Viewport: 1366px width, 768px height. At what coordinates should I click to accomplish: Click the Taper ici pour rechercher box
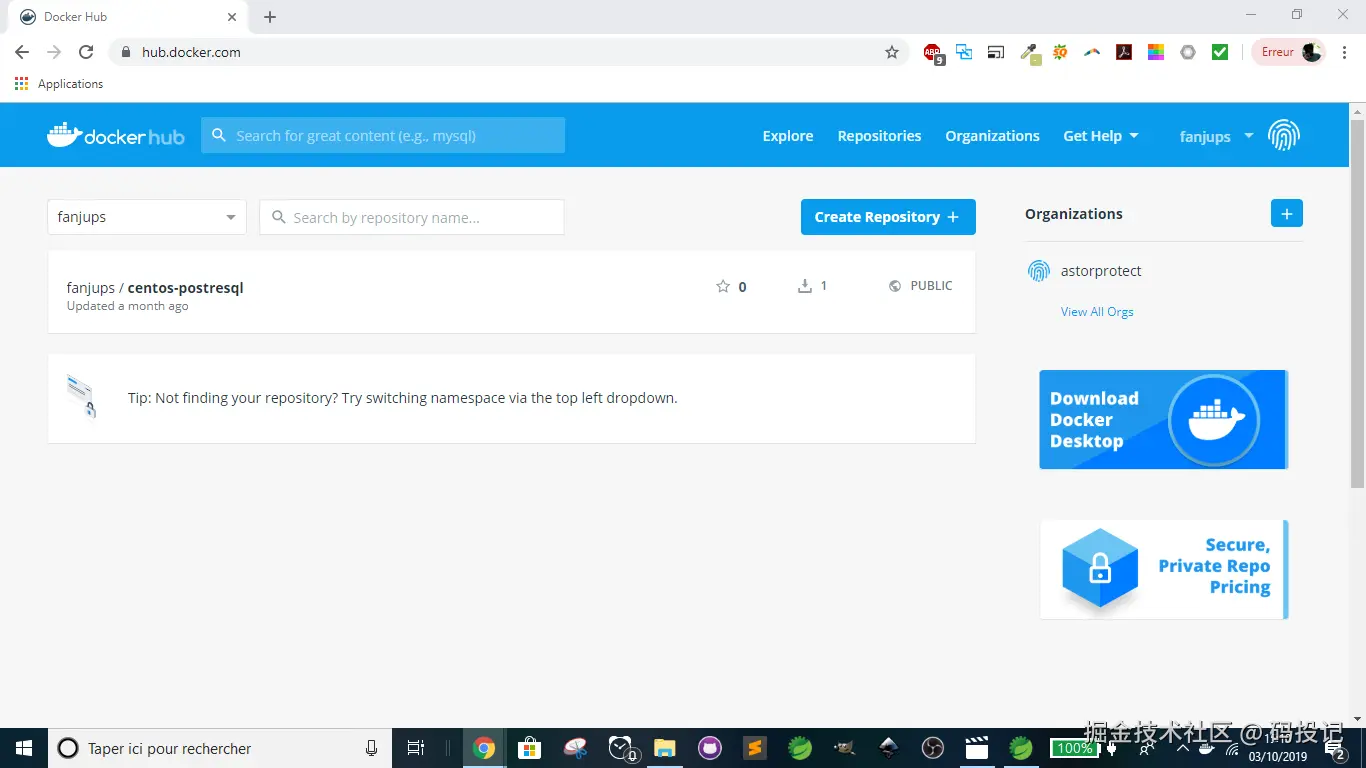(220, 748)
